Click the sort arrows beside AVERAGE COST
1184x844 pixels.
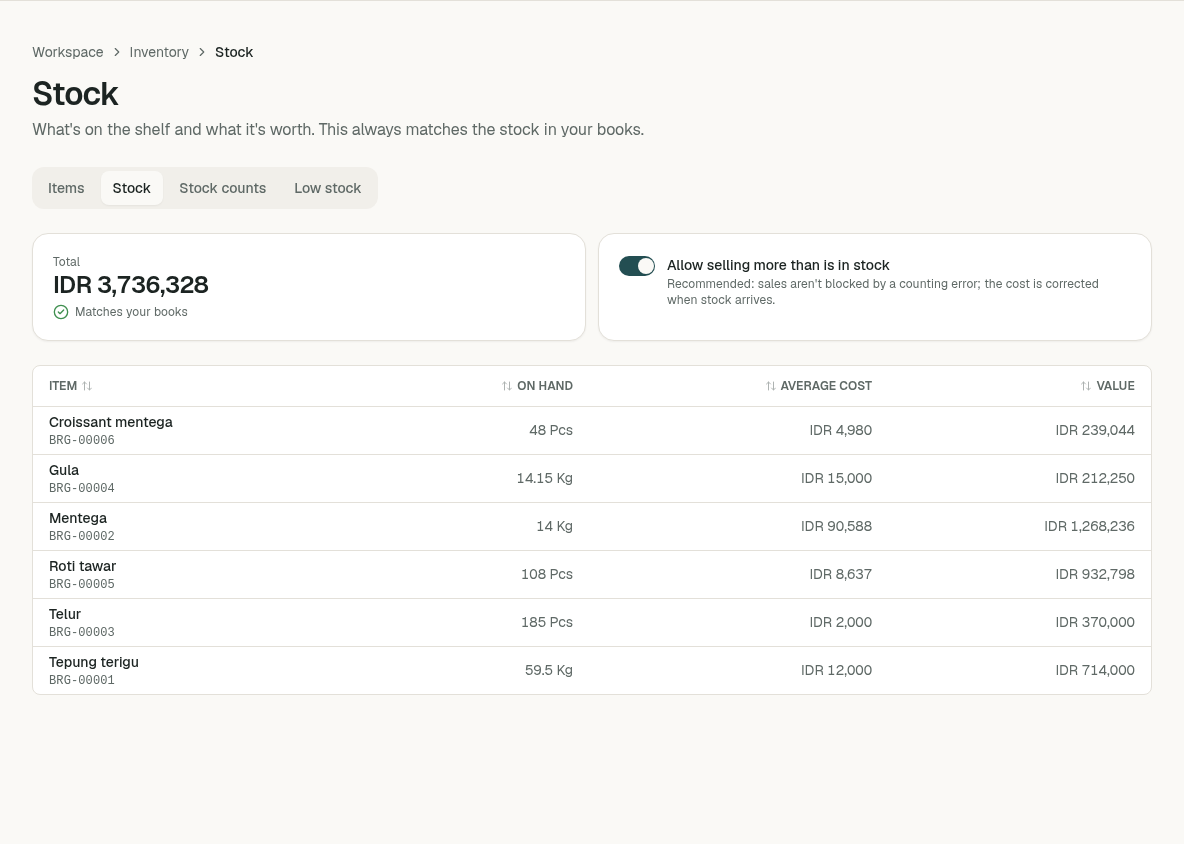tap(770, 386)
